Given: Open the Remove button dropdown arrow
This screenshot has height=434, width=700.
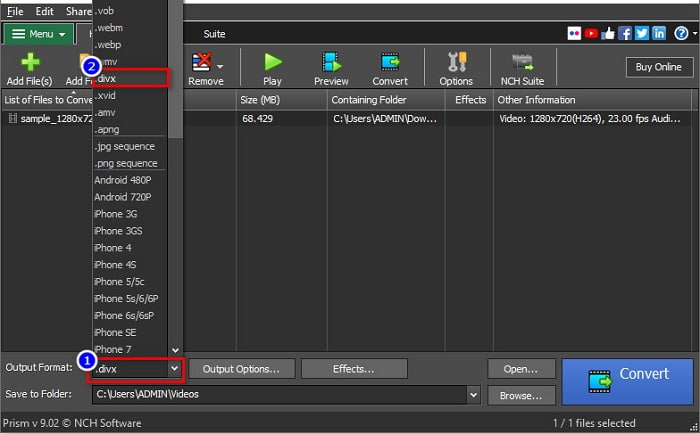Looking at the screenshot, I should click(x=220, y=67).
